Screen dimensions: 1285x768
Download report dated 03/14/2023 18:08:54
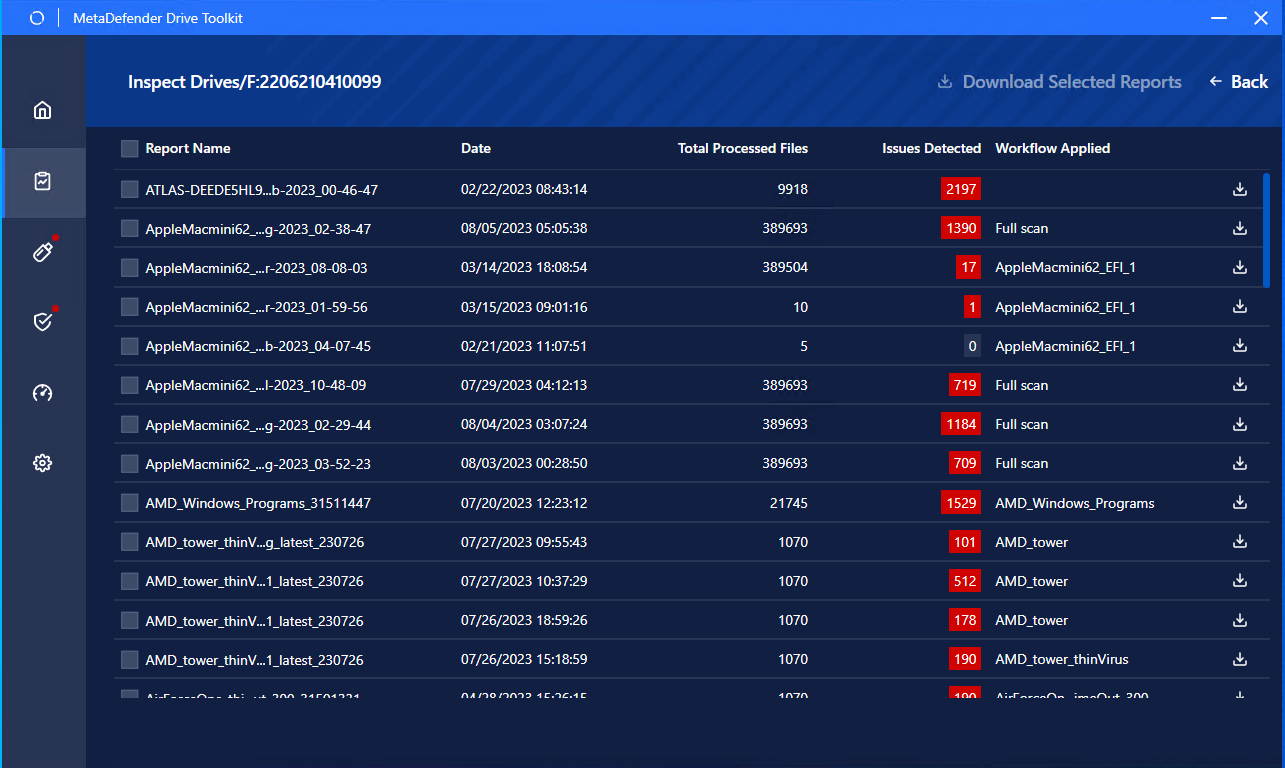coord(1240,267)
